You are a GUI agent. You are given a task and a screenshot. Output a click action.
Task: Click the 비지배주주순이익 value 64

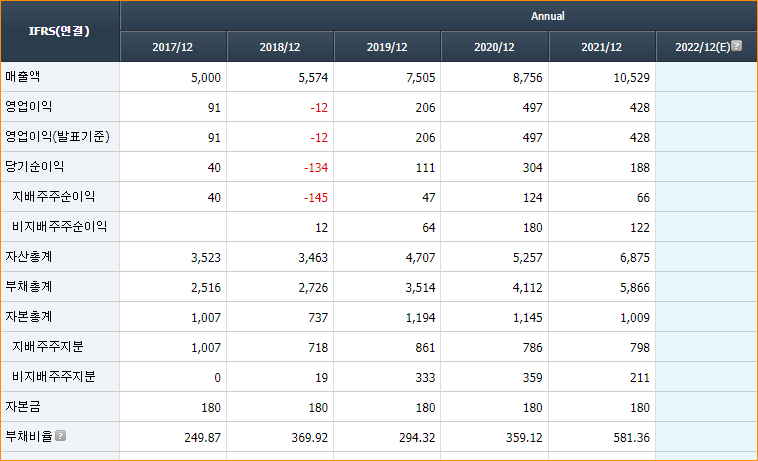(429, 228)
